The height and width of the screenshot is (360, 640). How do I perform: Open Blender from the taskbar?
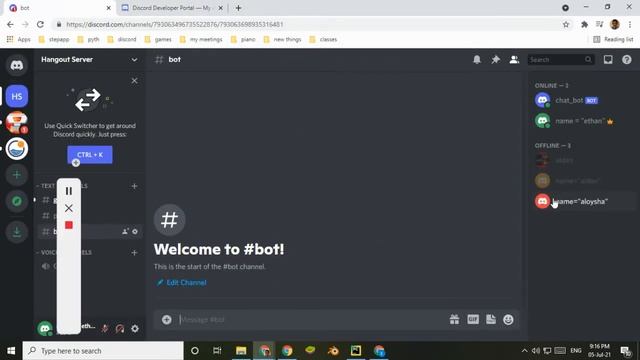click(x=333, y=351)
